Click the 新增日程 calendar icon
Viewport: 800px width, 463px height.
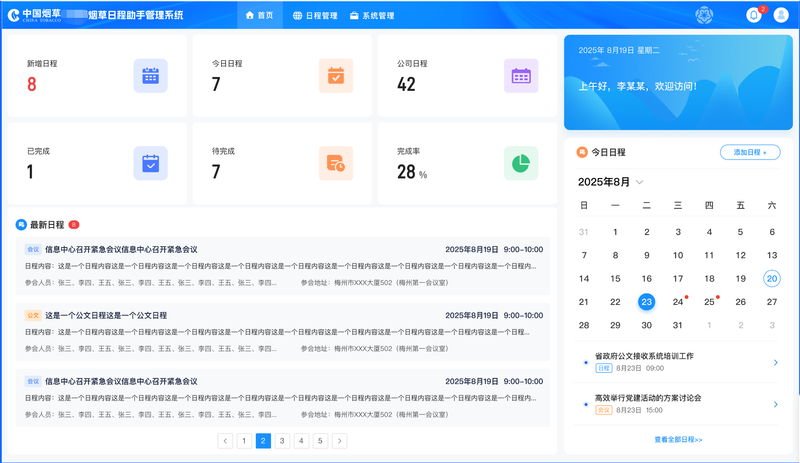pyautogui.click(x=150, y=76)
